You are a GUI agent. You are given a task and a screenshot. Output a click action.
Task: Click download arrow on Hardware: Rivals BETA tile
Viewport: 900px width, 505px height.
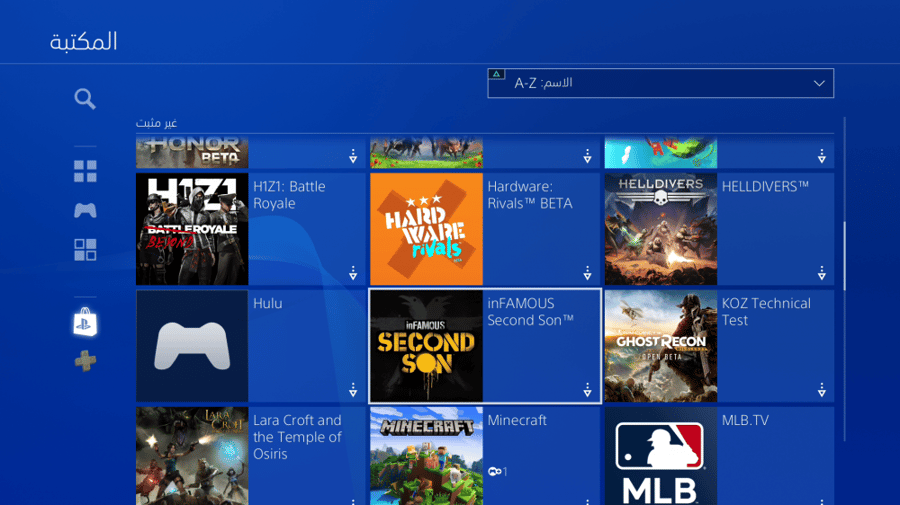click(x=587, y=273)
